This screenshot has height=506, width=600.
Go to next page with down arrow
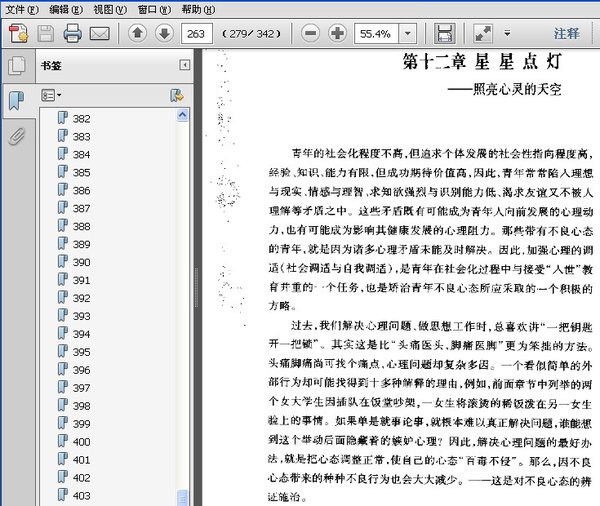tap(162, 33)
